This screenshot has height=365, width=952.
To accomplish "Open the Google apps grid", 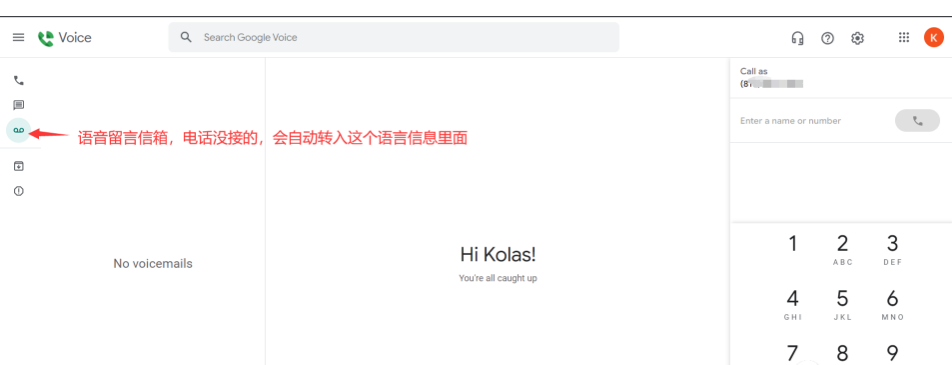I will [x=904, y=38].
